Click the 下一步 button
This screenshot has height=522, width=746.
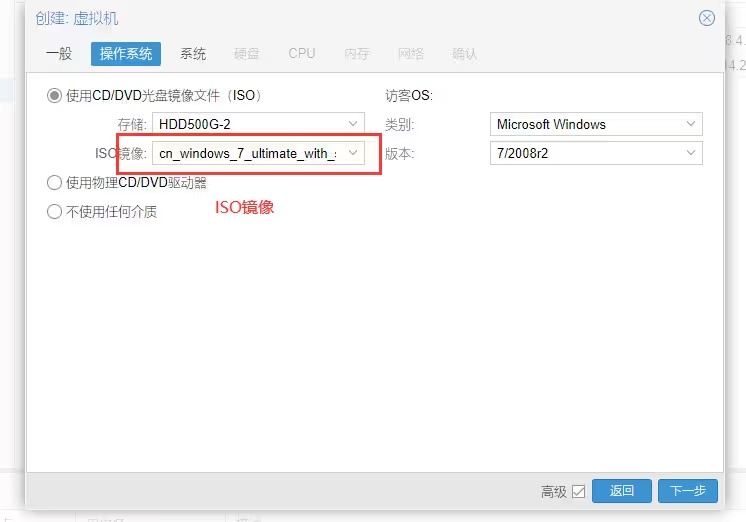point(688,491)
